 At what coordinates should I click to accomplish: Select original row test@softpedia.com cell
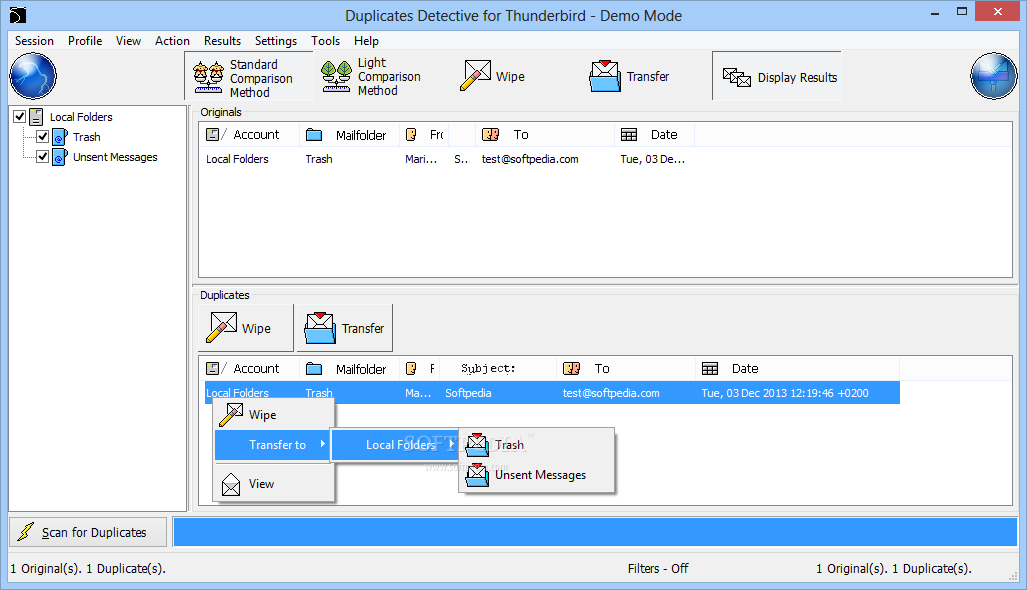[530, 159]
